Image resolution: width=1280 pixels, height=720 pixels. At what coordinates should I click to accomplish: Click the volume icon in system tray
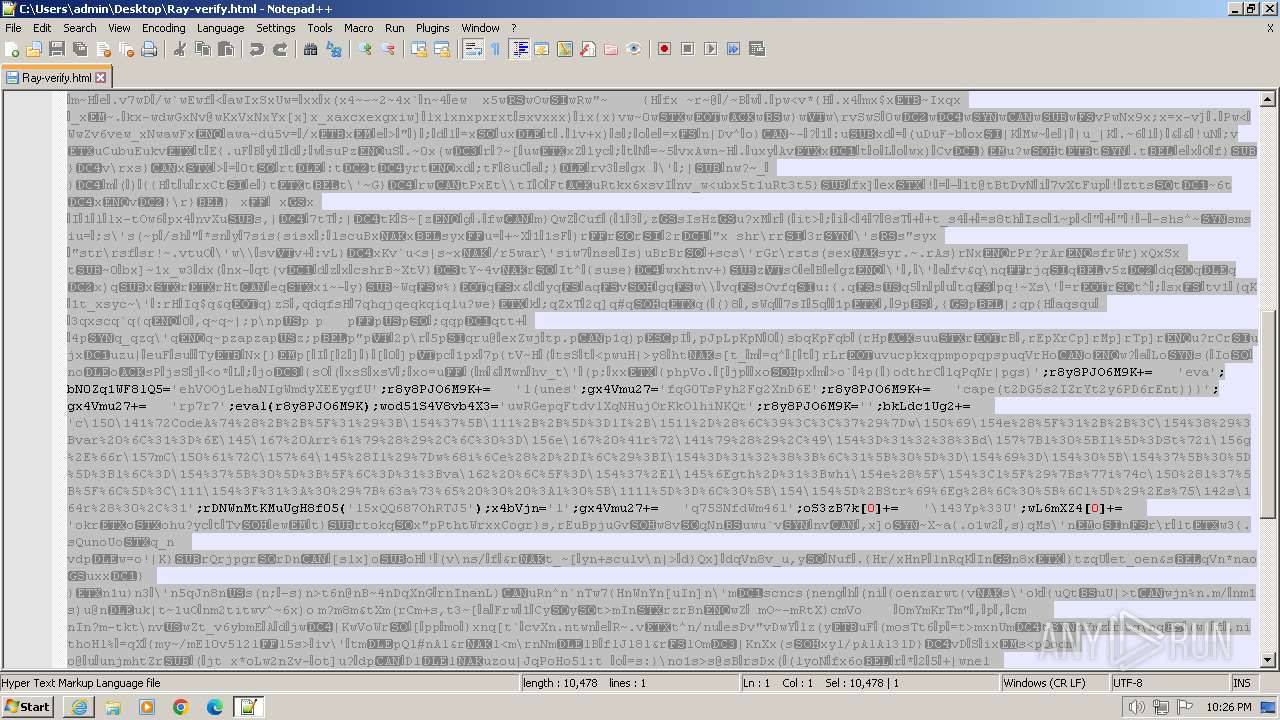(x=1136, y=707)
